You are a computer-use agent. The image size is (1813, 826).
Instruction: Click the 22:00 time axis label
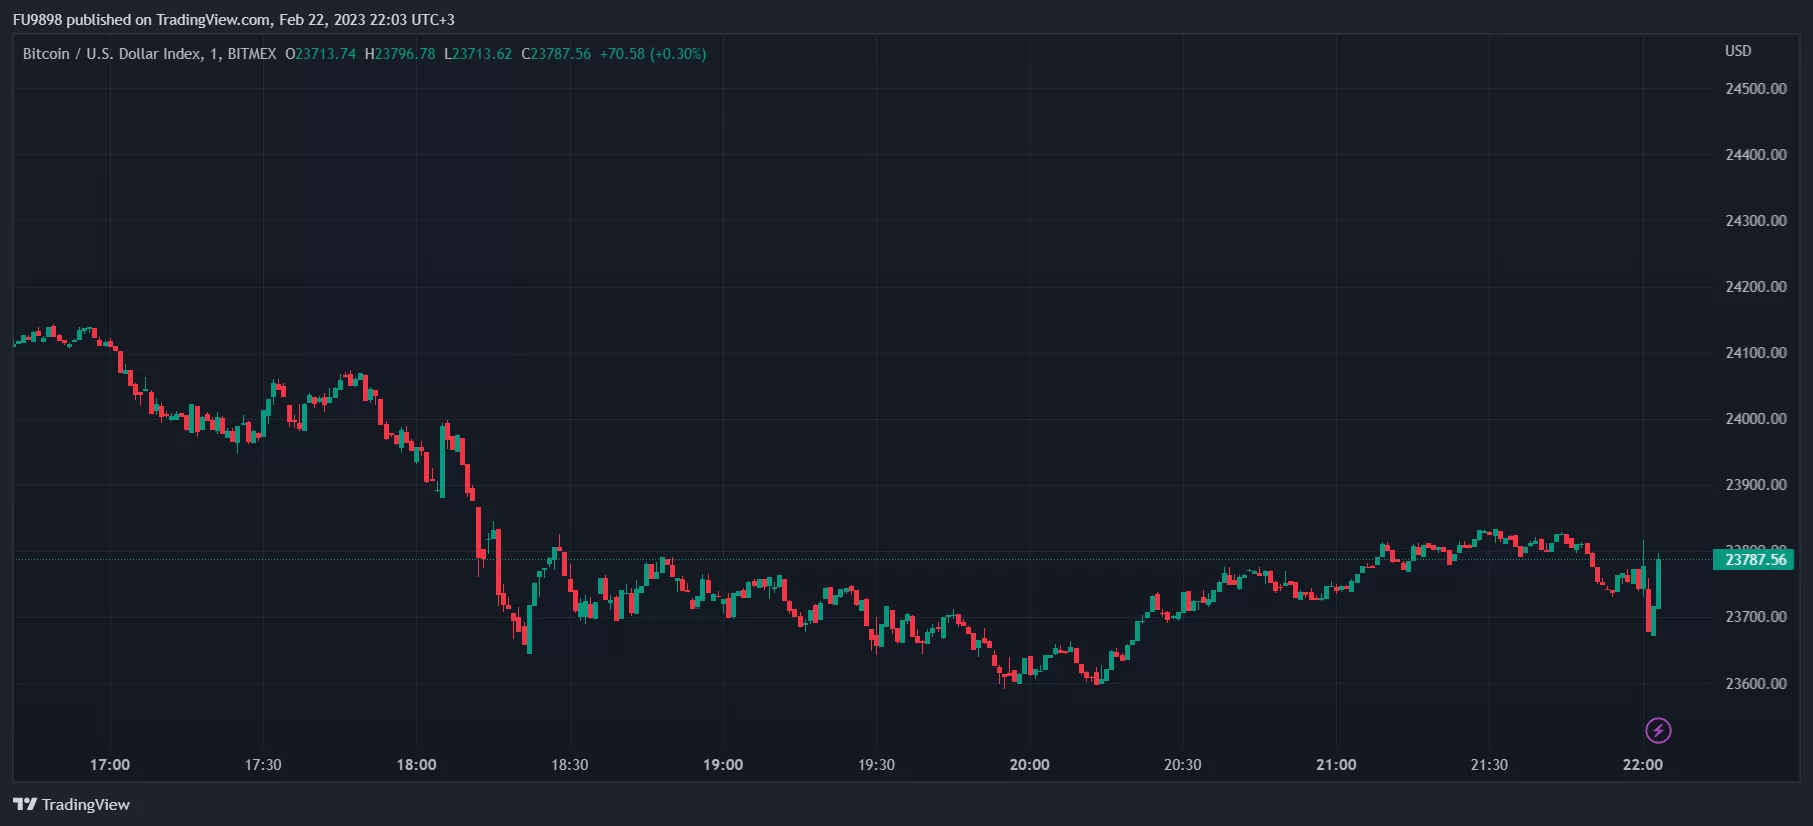coord(1642,764)
